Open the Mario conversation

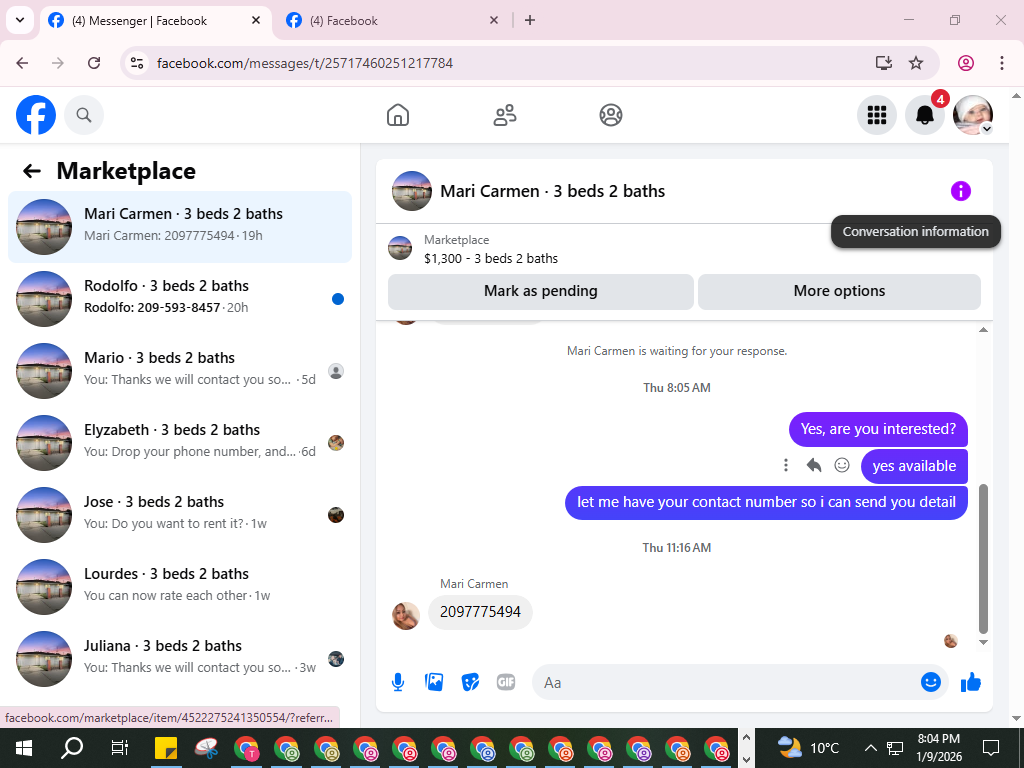pos(180,371)
